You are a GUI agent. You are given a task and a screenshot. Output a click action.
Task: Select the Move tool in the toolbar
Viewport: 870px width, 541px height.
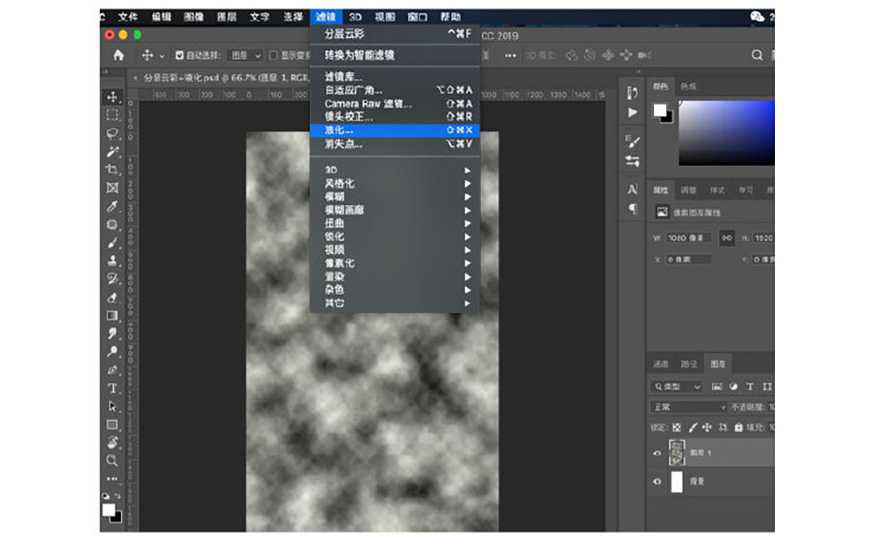[x=113, y=97]
